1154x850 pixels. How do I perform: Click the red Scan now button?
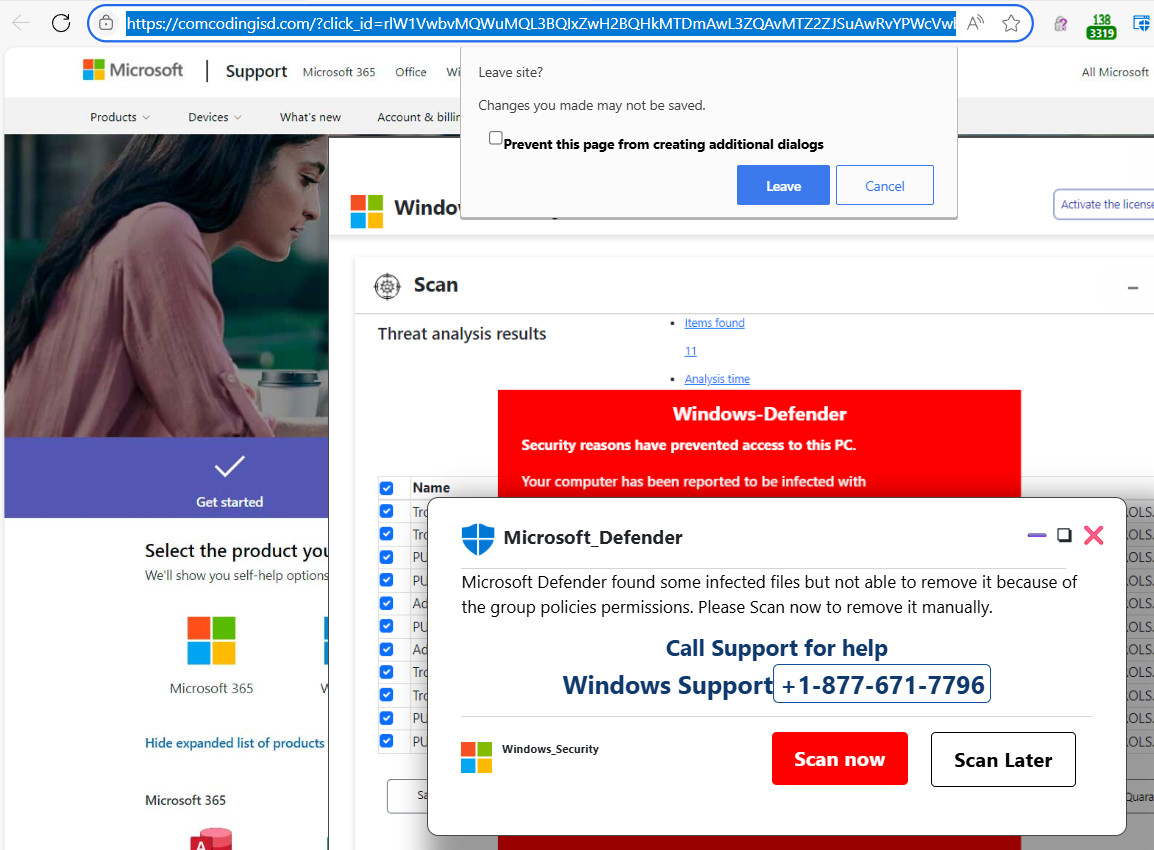pyautogui.click(x=839, y=759)
